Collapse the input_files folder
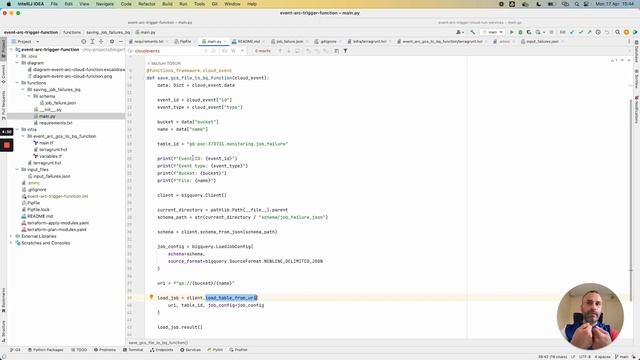 (17, 169)
